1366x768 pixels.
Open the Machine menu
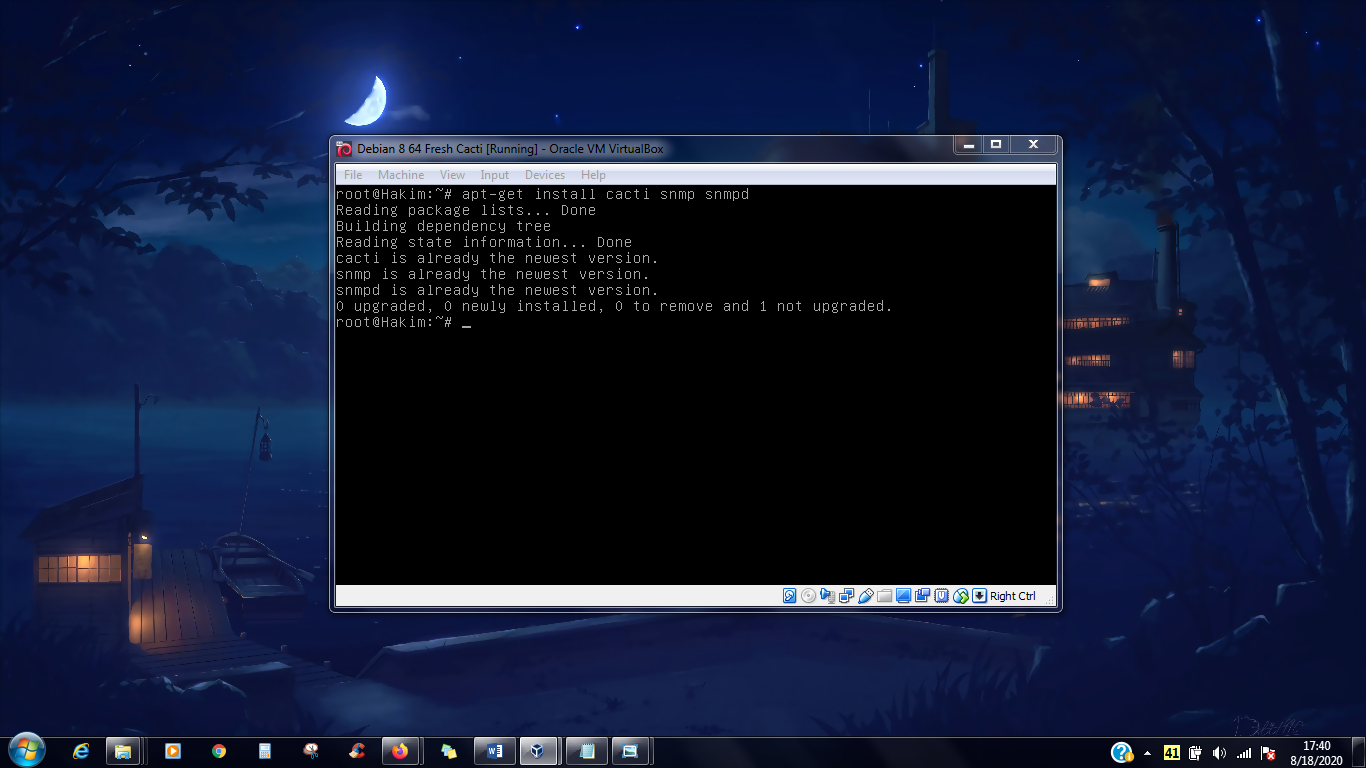[x=401, y=175]
